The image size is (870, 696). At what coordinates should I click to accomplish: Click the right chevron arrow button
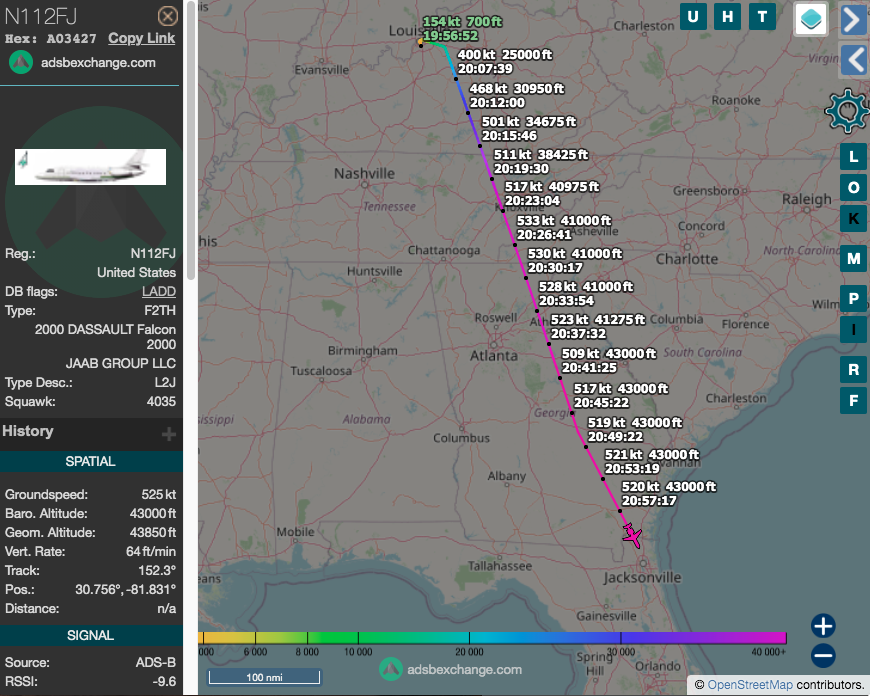coord(853,20)
